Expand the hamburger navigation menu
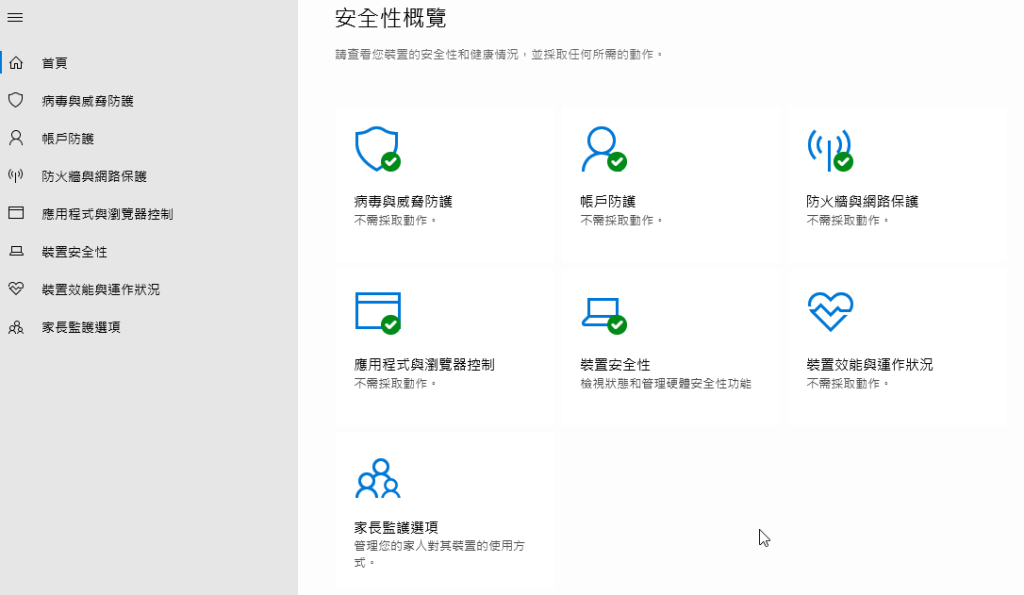This screenshot has height=595, width=1024. pos(15,18)
